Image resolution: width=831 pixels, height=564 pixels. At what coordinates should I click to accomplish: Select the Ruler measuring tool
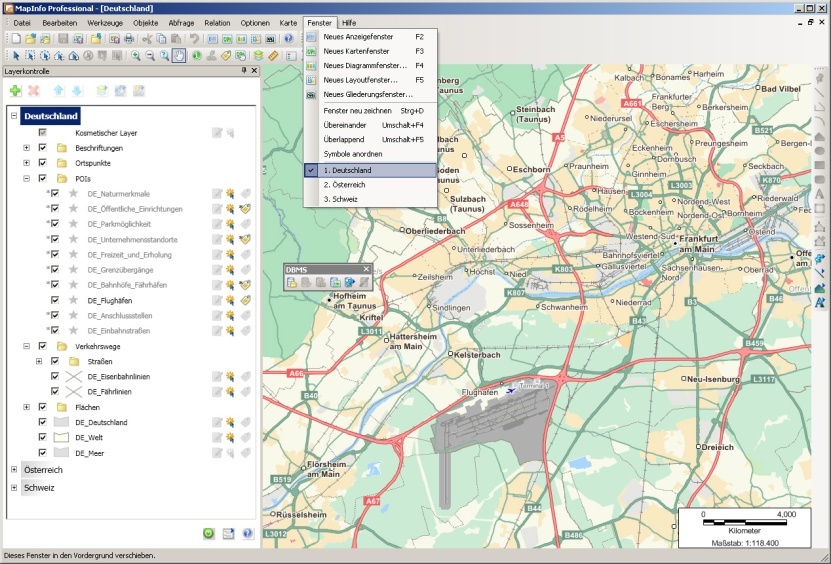(273, 56)
